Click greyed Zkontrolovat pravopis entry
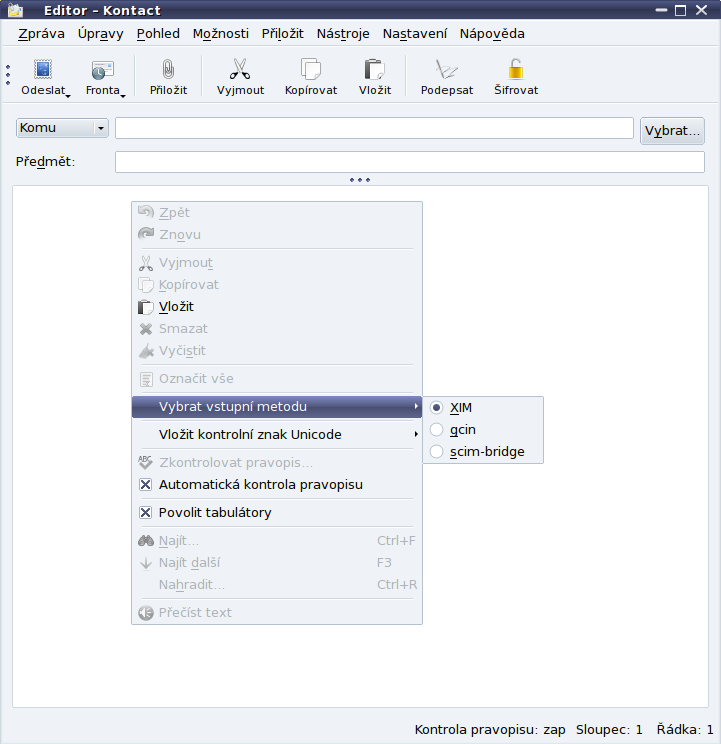This screenshot has height=744, width=721. pyautogui.click(x=277, y=463)
